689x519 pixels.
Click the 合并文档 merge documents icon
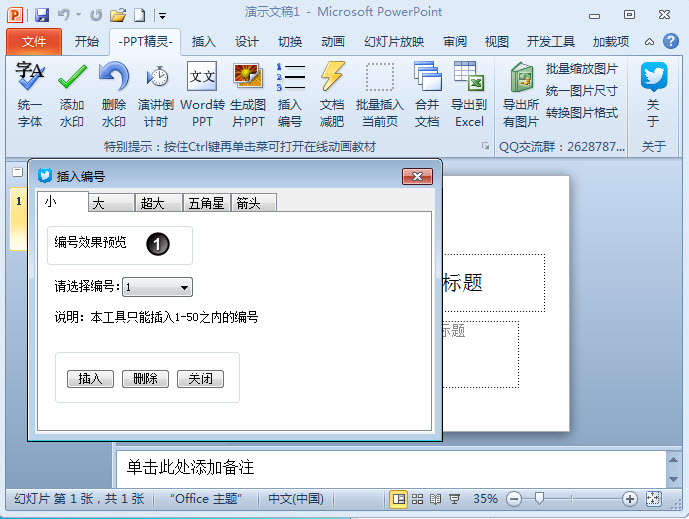(x=427, y=76)
